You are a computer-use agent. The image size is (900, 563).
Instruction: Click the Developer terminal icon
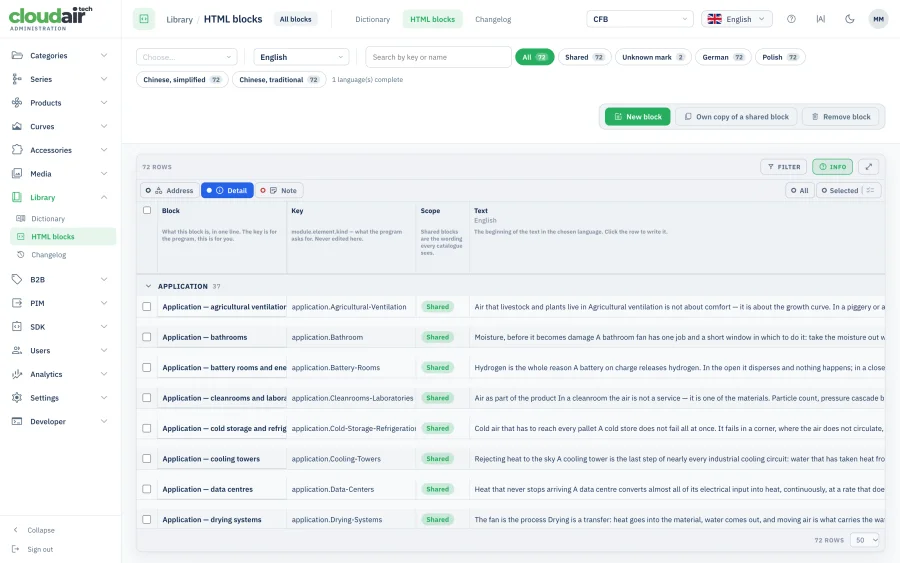(17, 421)
